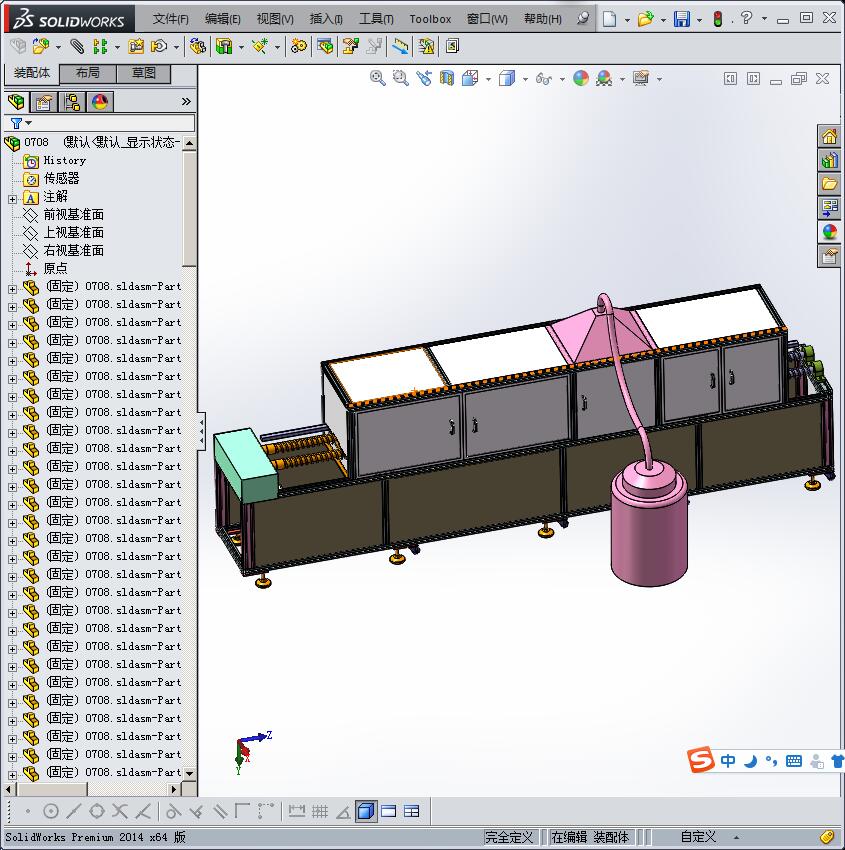Click the New document icon
The height and width of the screenshot is (850, 845).
[x=610, y=20]
